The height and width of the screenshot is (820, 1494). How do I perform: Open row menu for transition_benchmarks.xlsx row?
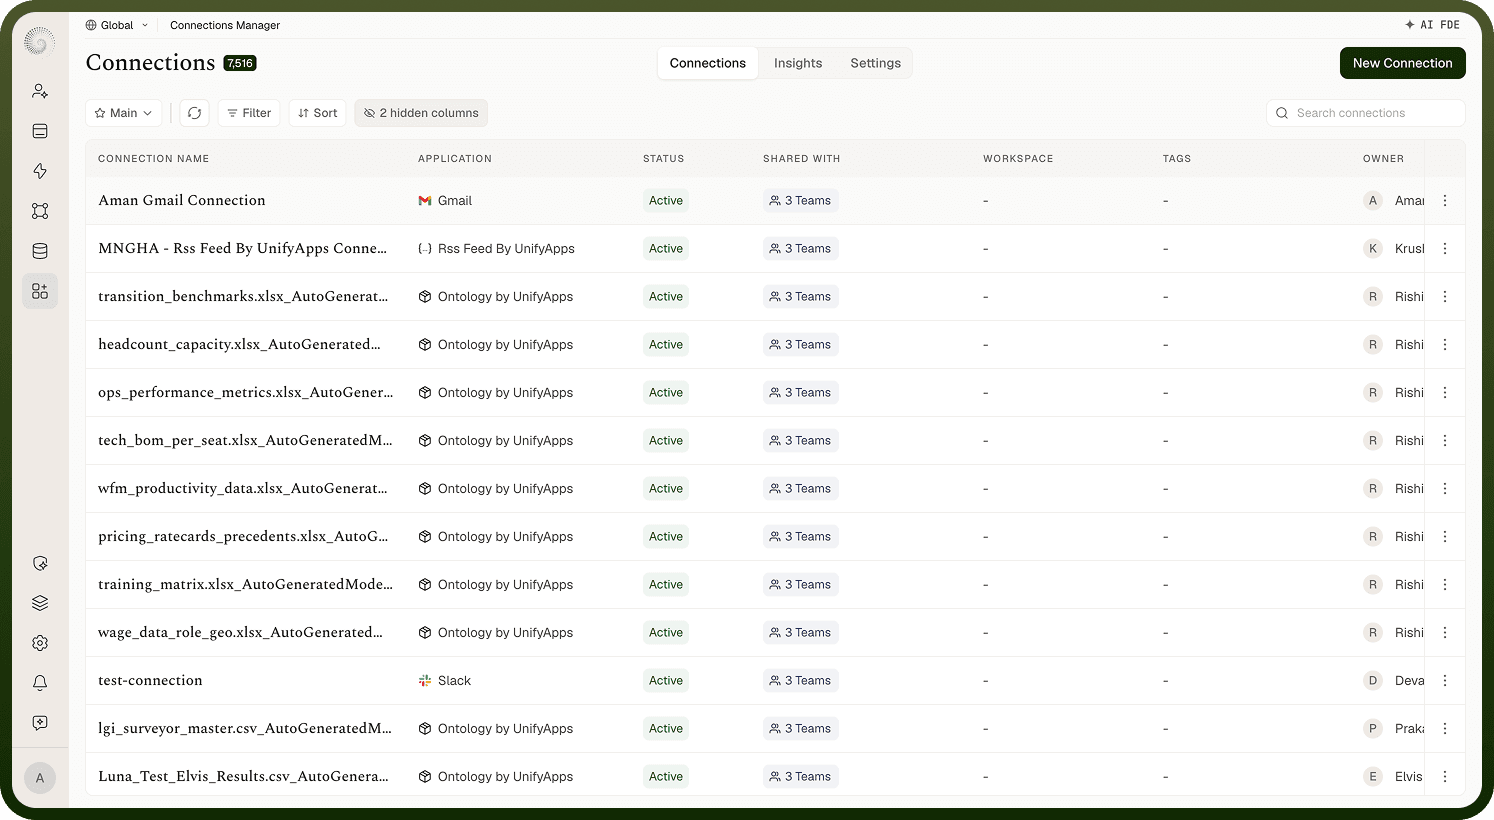(1445, 297)
